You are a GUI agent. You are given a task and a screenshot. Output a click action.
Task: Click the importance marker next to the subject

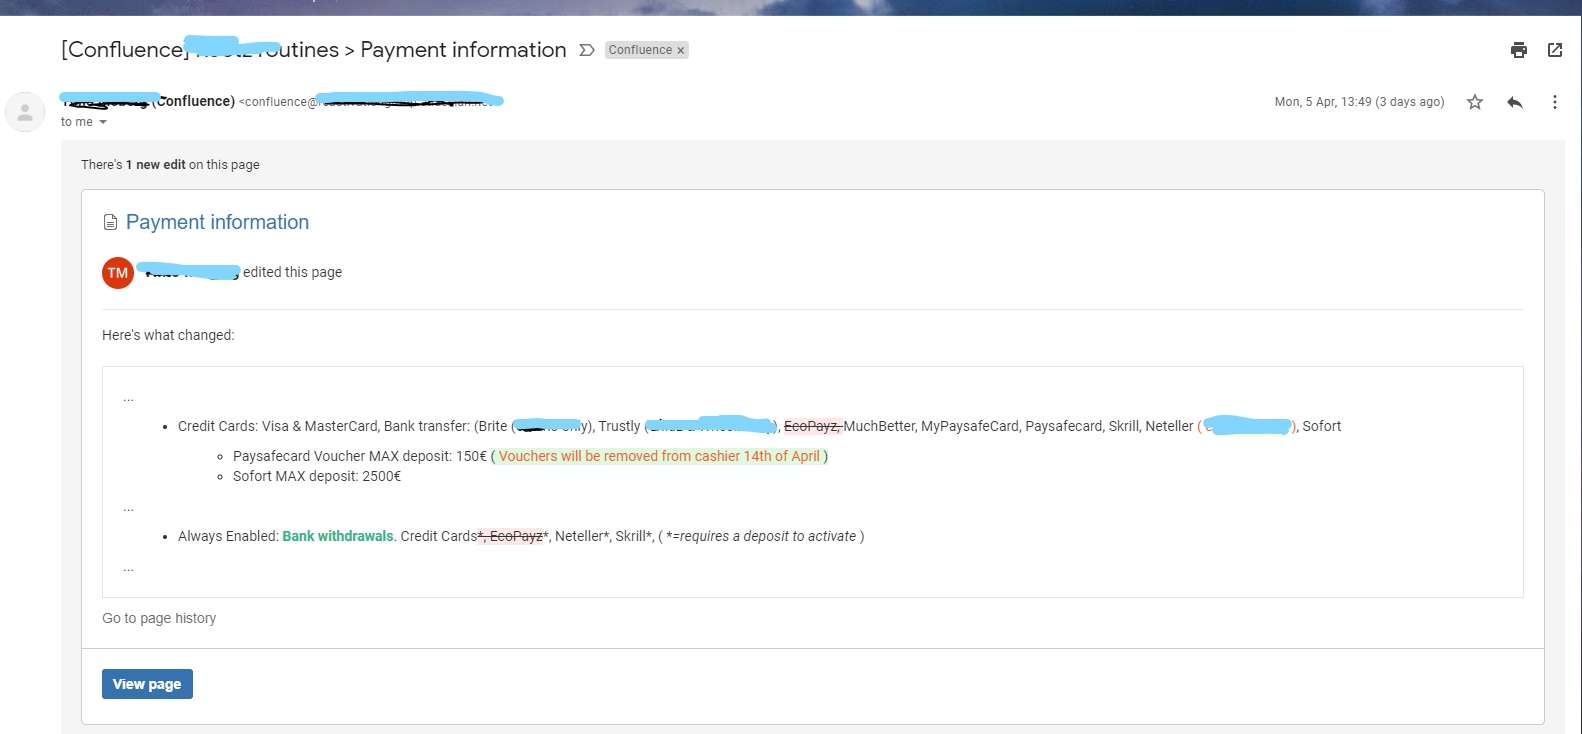(587, 50)
